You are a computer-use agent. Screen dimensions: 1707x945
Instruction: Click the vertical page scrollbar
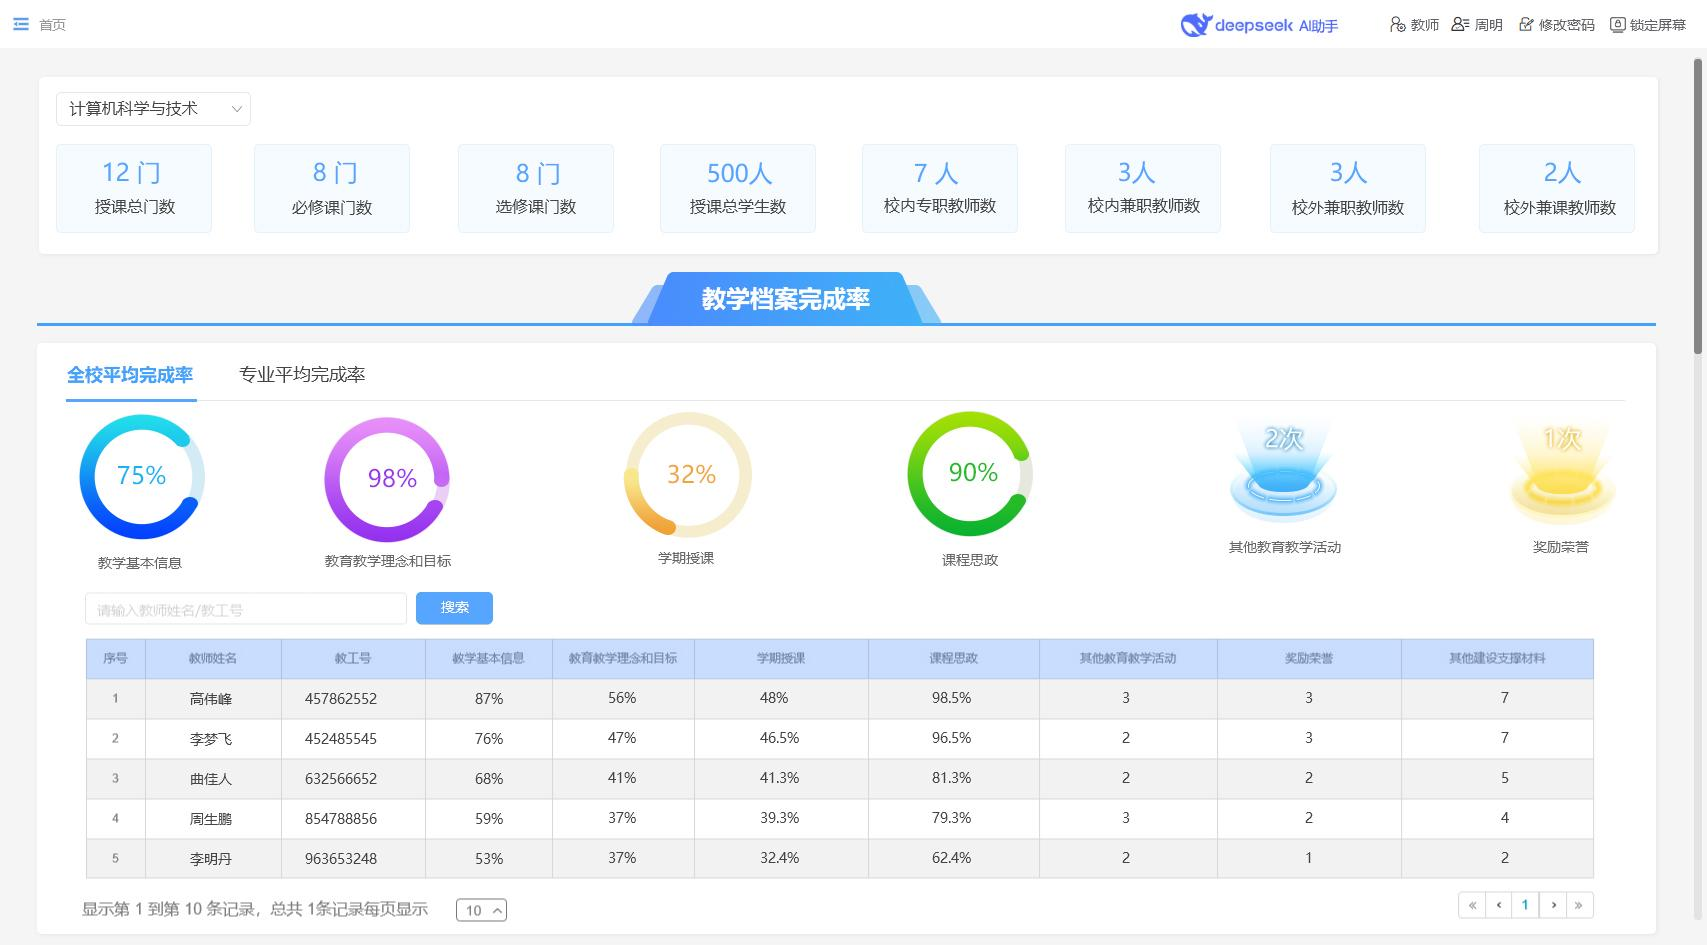[1698, 206]
